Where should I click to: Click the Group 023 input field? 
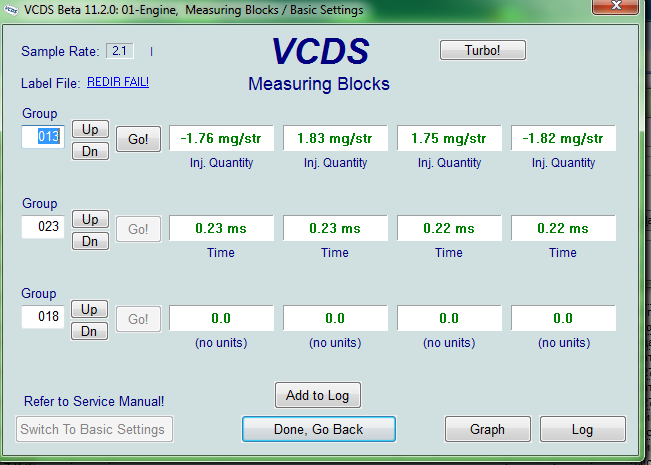tap(43, 227)
